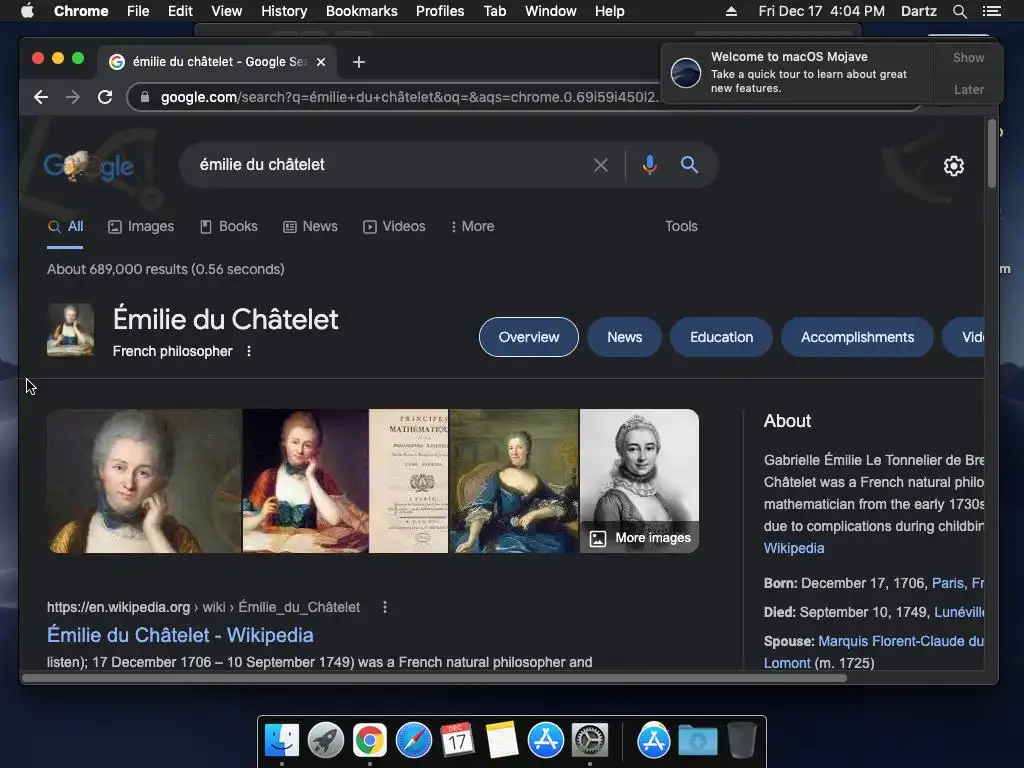Click the browser back arrow
Viewport: 1024px width, 768px height.
pyautogui.click(x=40, y=97)
